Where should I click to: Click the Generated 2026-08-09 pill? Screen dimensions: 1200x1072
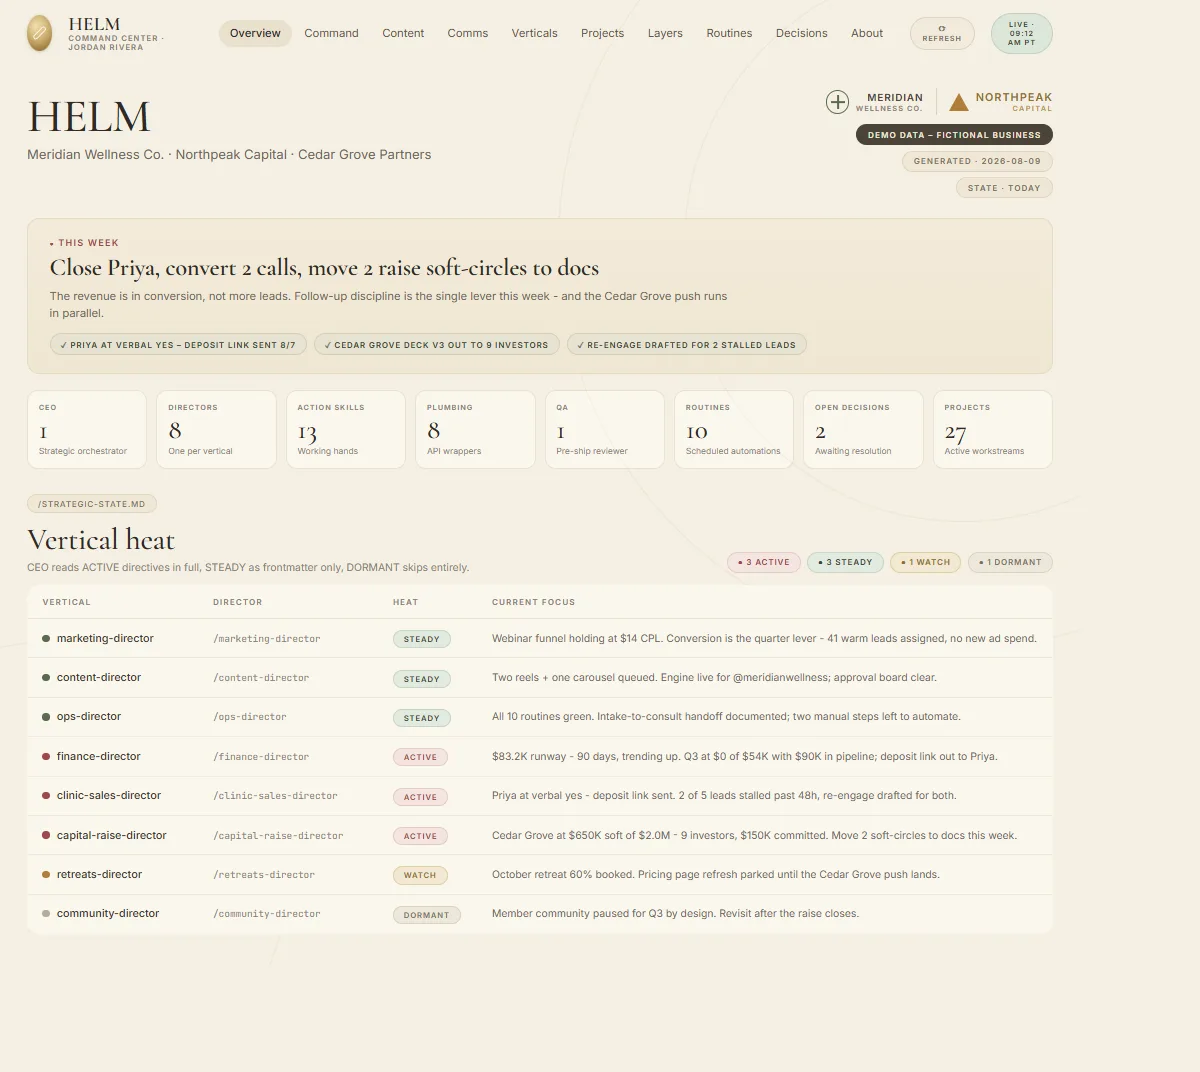(977, 161)
